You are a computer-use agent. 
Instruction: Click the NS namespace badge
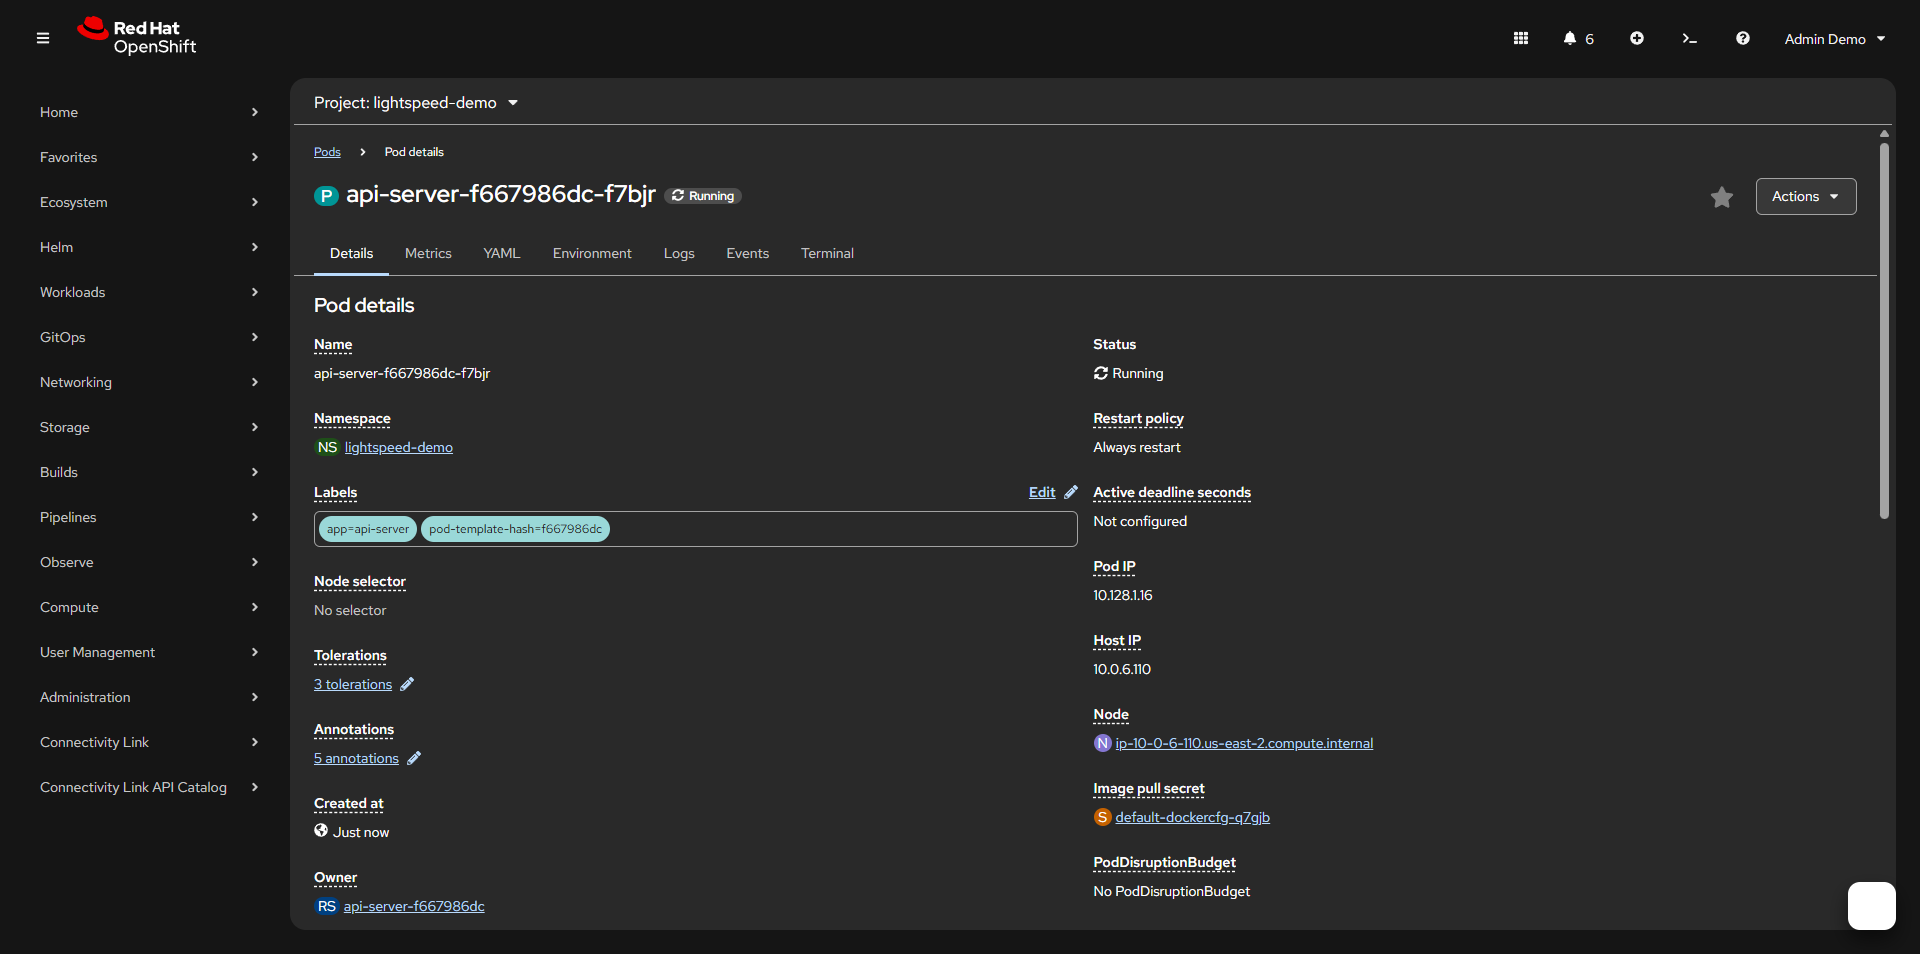[327, 447]
